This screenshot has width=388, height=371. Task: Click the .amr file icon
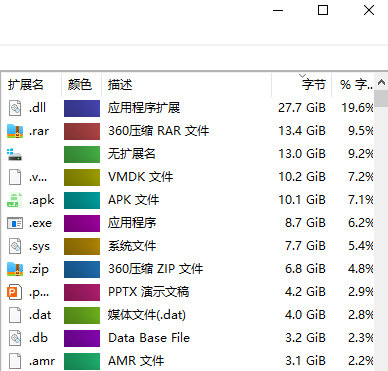click(15, 361)
